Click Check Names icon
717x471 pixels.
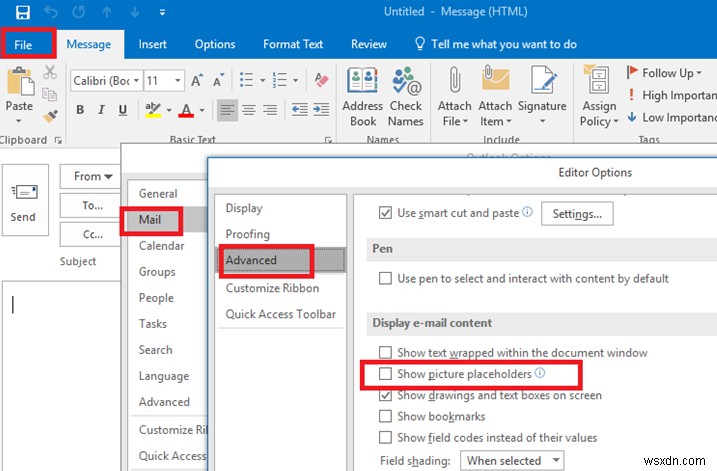pyautogui.click(x=406, y=80)
